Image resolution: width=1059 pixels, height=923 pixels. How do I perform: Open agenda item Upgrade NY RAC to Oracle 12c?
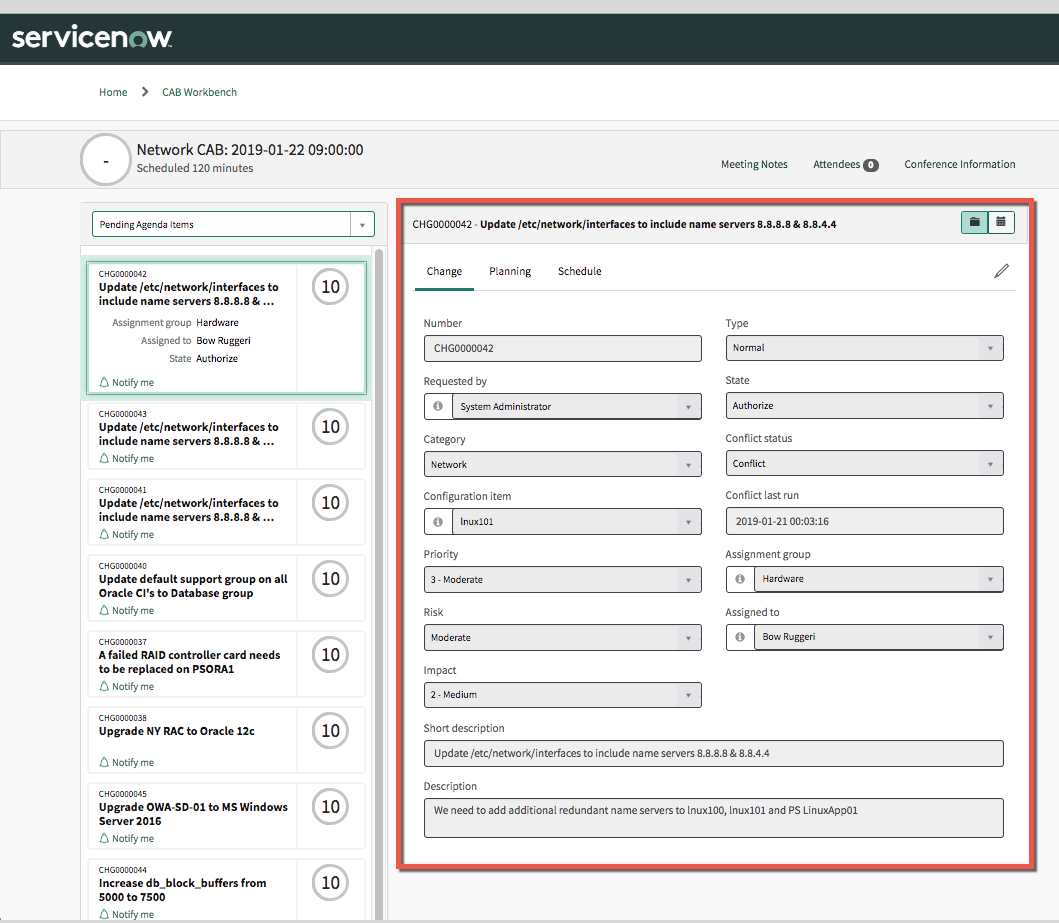[226, 740]
